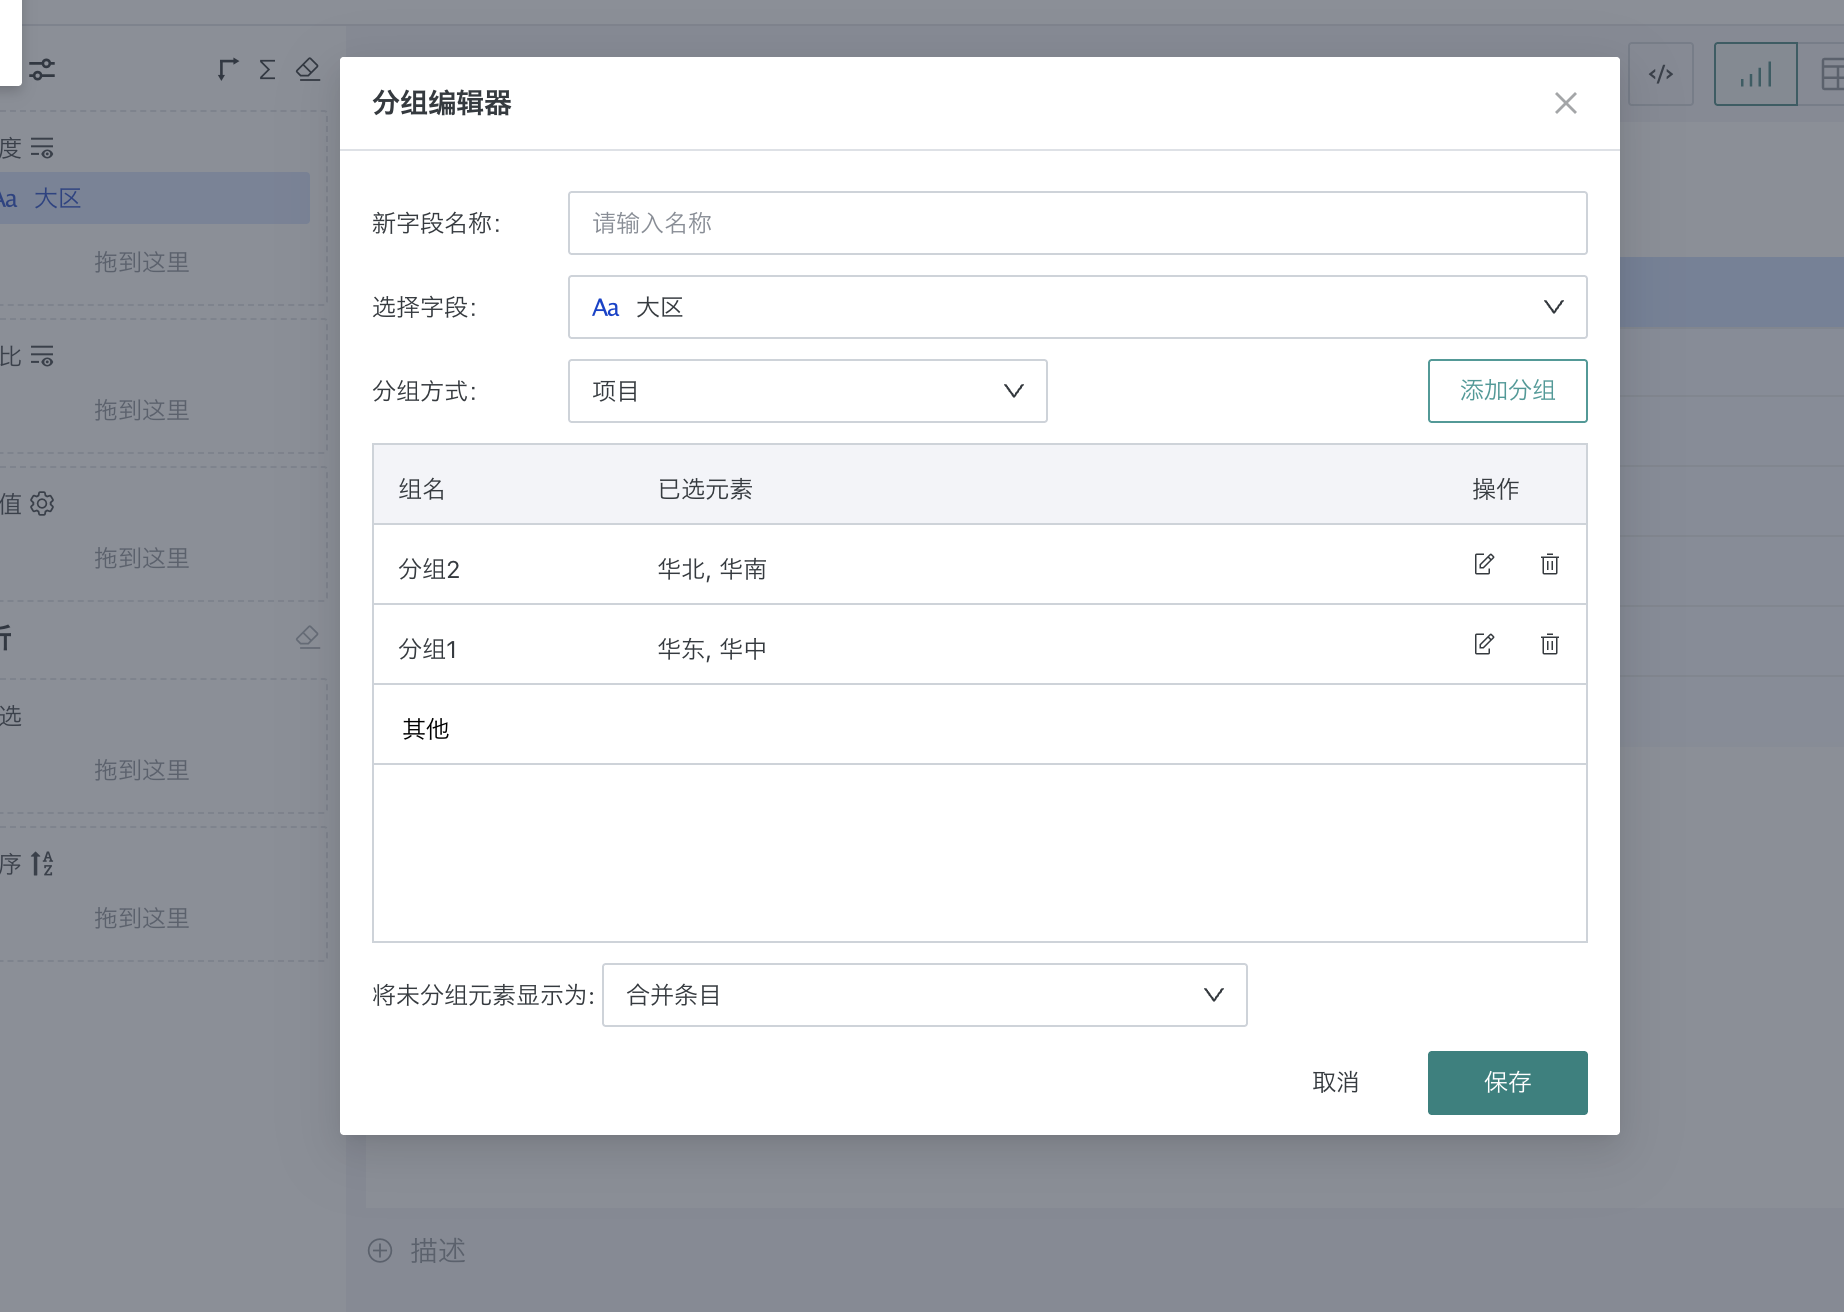Click the gear icon beside 值
The width and height of the screenshot is (1844, 1312).
[42, 503]
